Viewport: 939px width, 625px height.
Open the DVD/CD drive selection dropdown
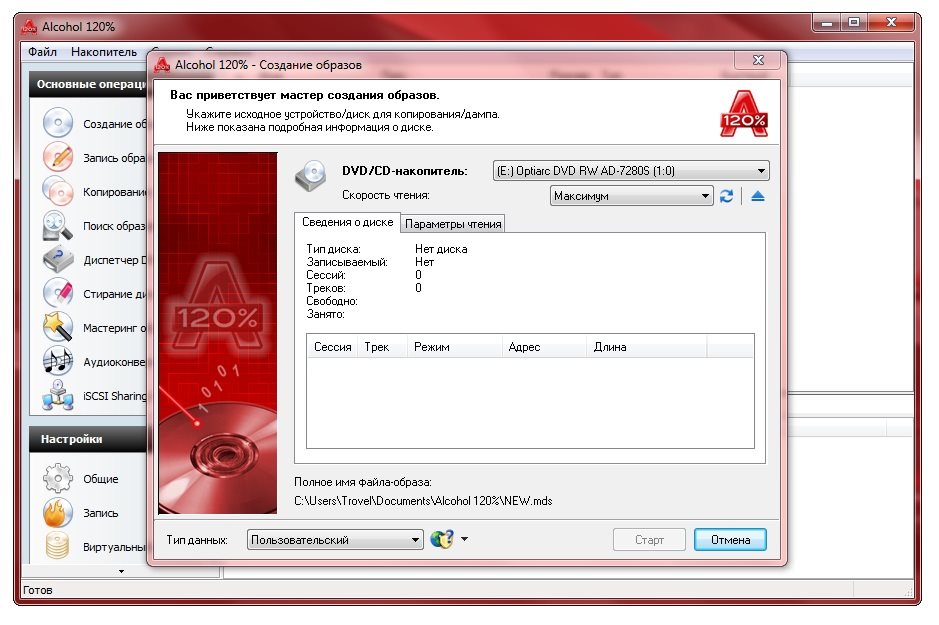[x=631, y=171]
